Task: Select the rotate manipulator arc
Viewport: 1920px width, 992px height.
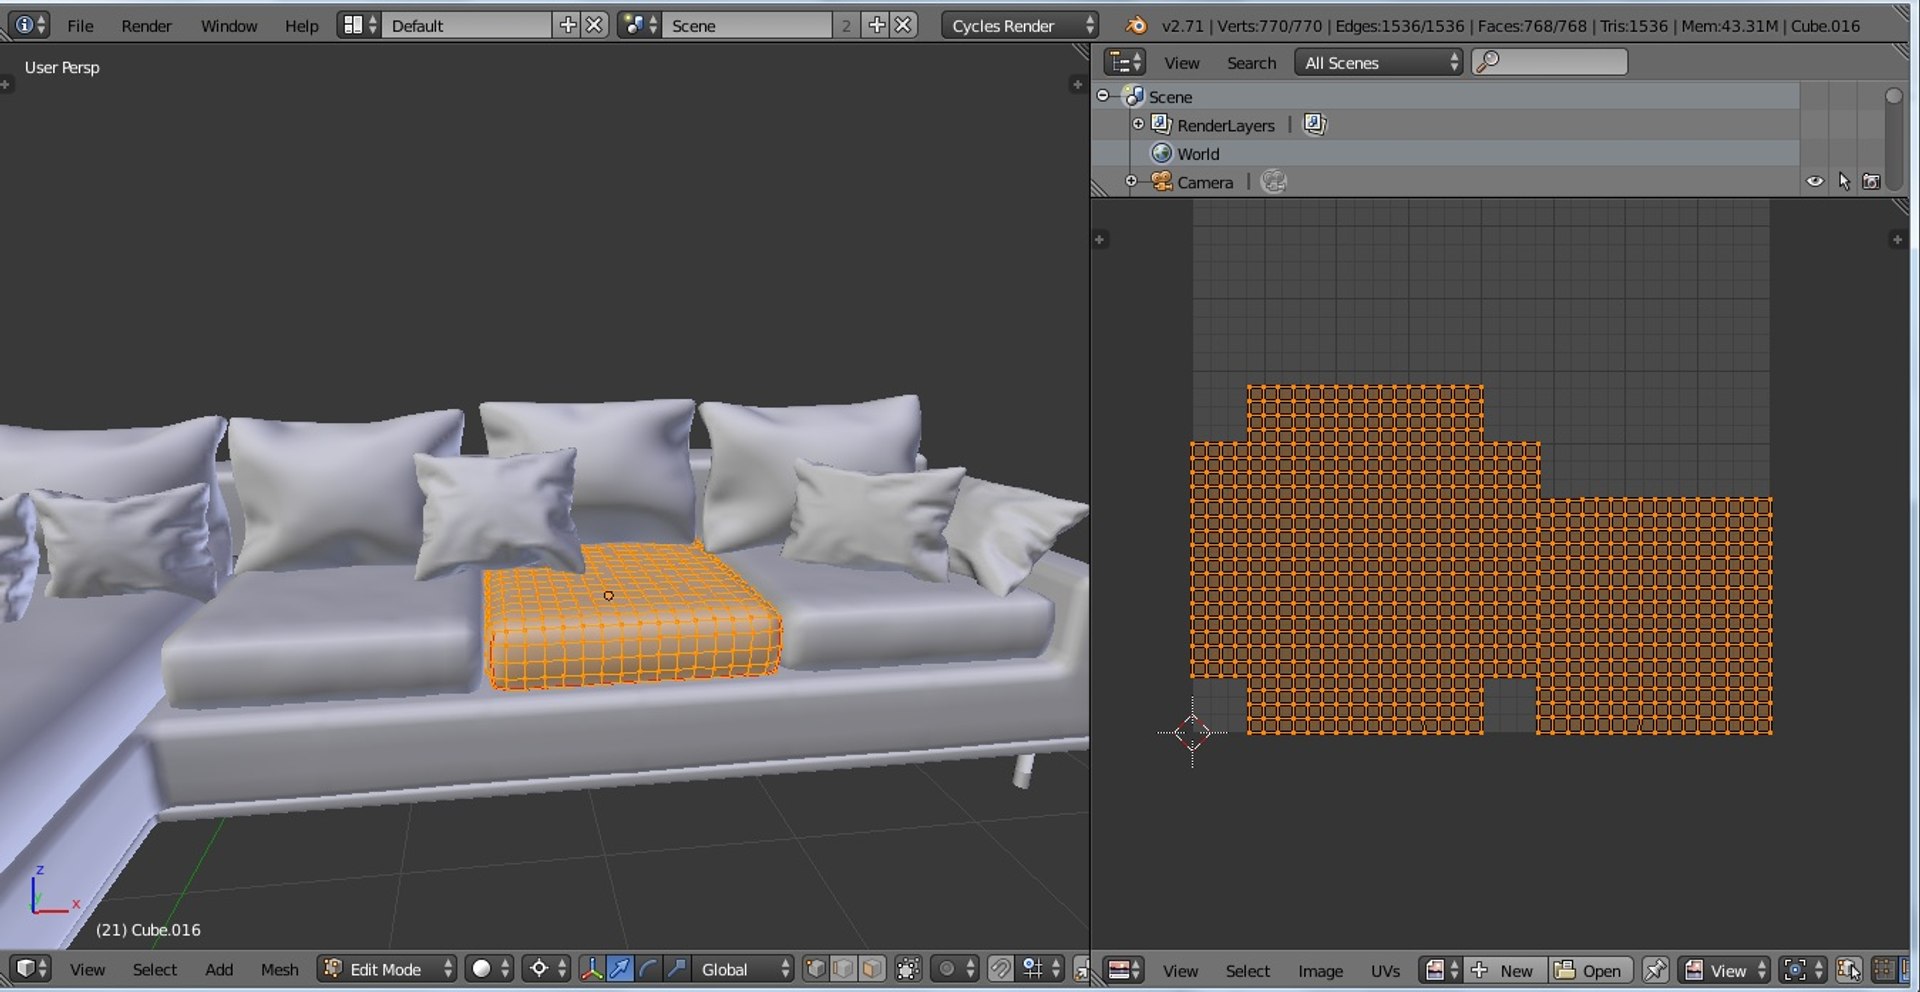Action: (648, 969)
